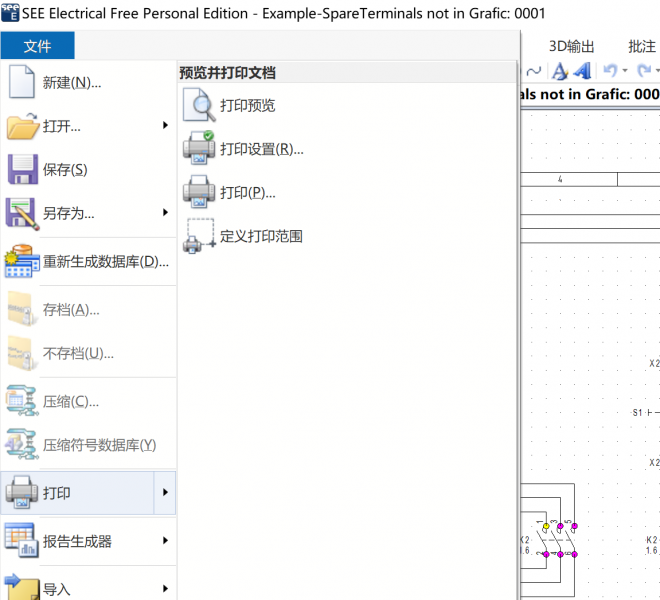Image resolution: width=660 pixels, height=600 pixels.
Task: Click the define print range icon
Action: (200, 236)
